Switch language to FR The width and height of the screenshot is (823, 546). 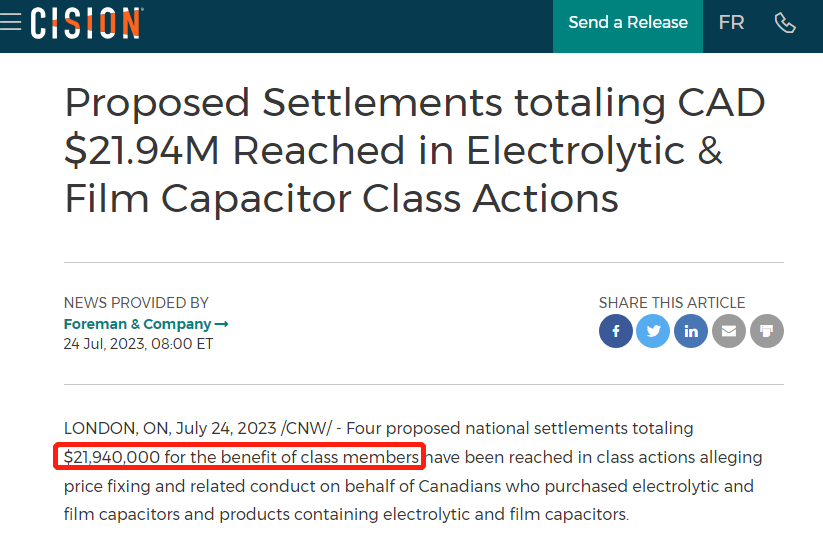click(731, 23)
